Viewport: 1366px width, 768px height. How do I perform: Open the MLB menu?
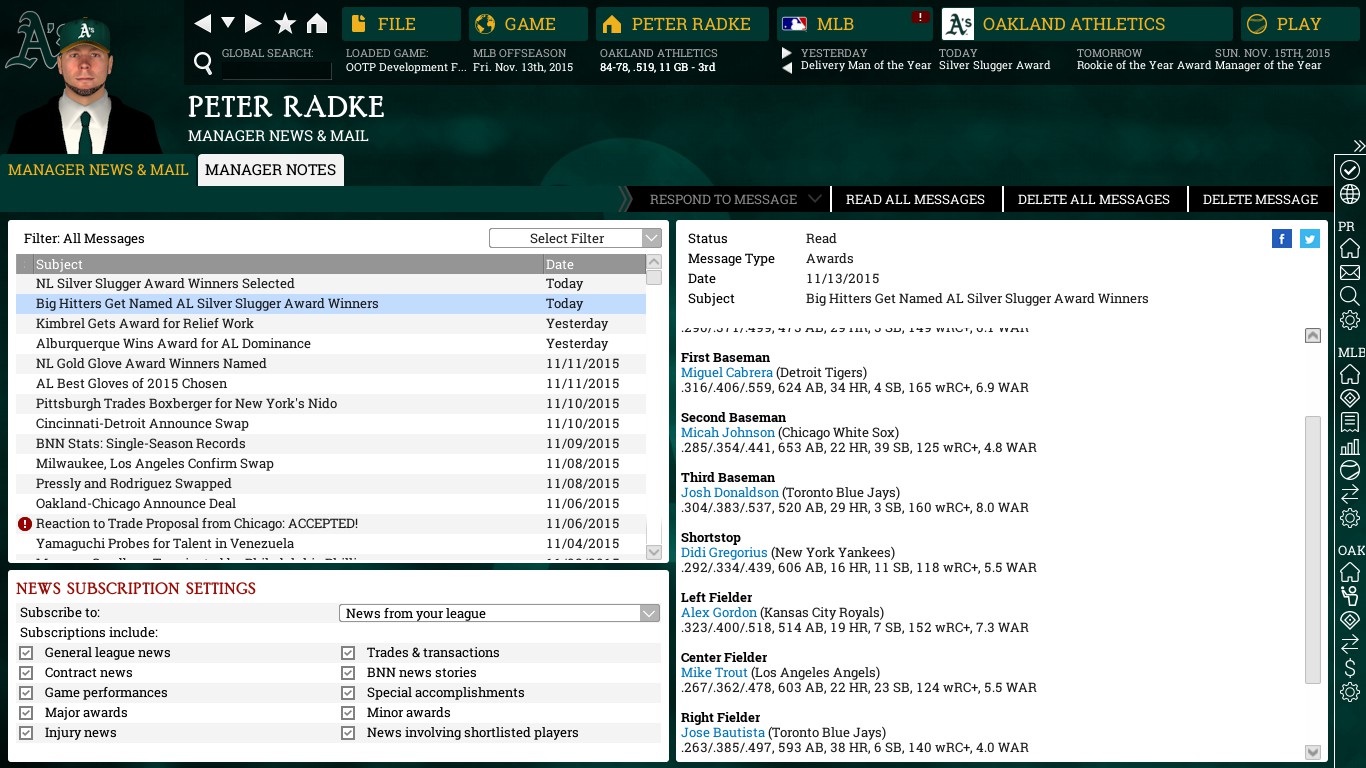click(x=854, y=24)
